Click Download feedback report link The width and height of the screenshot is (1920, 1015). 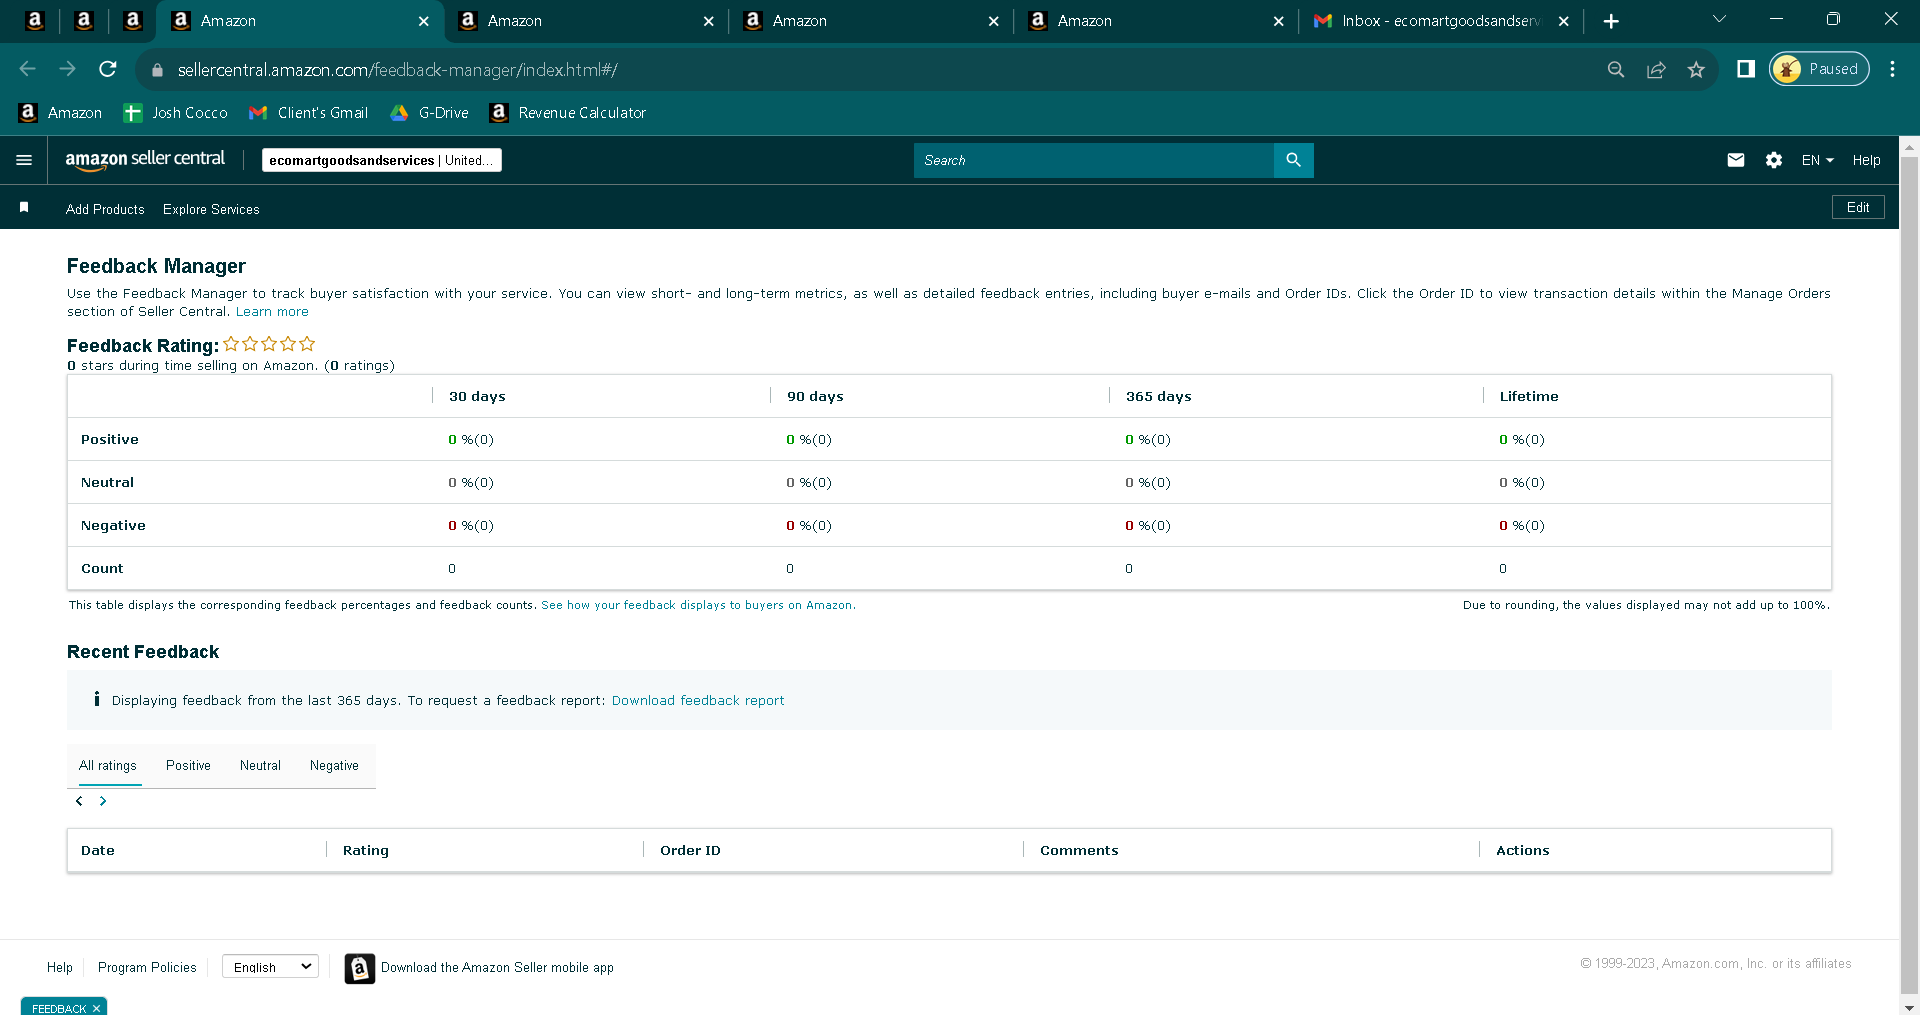pyautogui.click(x=698, y=701)
